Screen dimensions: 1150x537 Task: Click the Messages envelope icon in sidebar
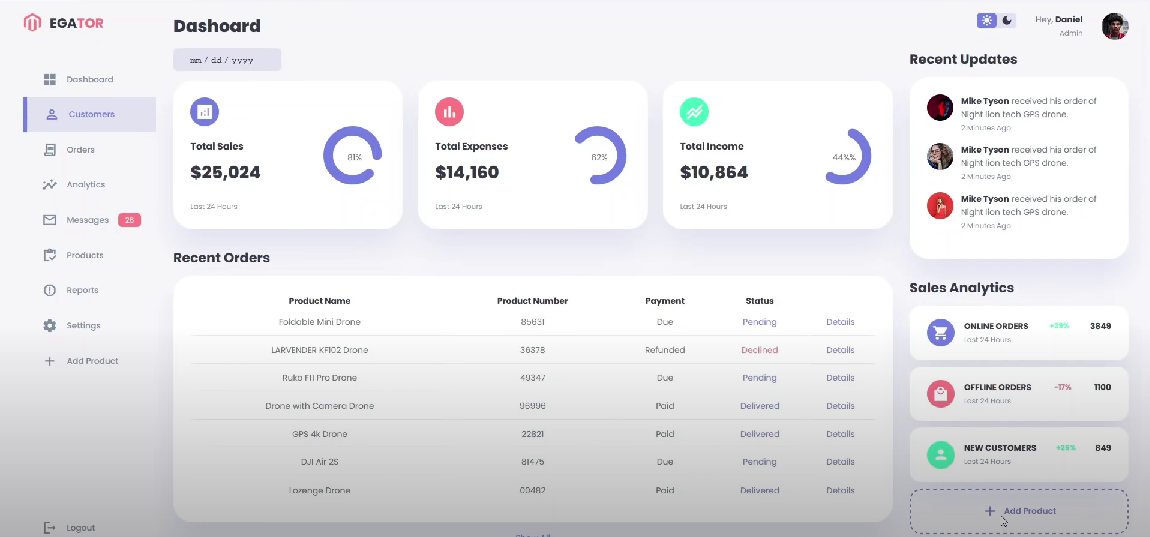(x=50, y=220)
